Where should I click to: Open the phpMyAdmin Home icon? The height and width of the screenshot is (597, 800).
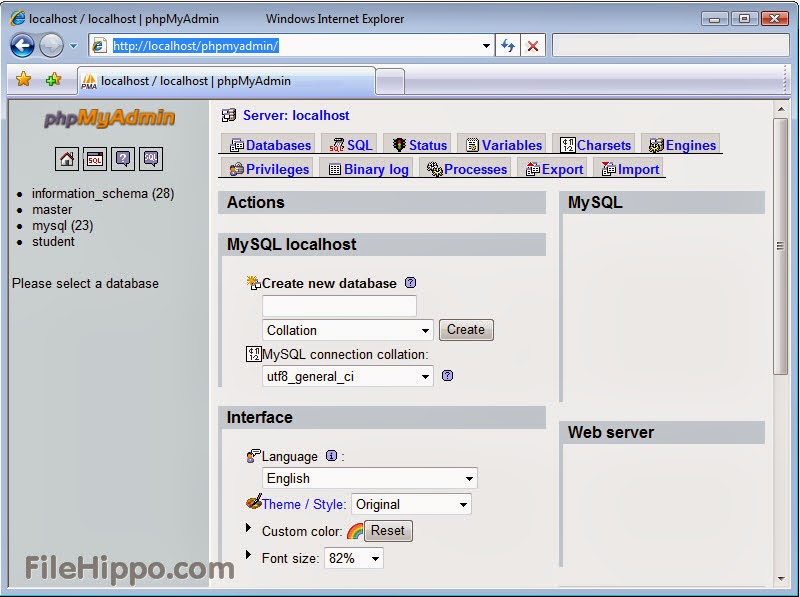tap(67, 159)
